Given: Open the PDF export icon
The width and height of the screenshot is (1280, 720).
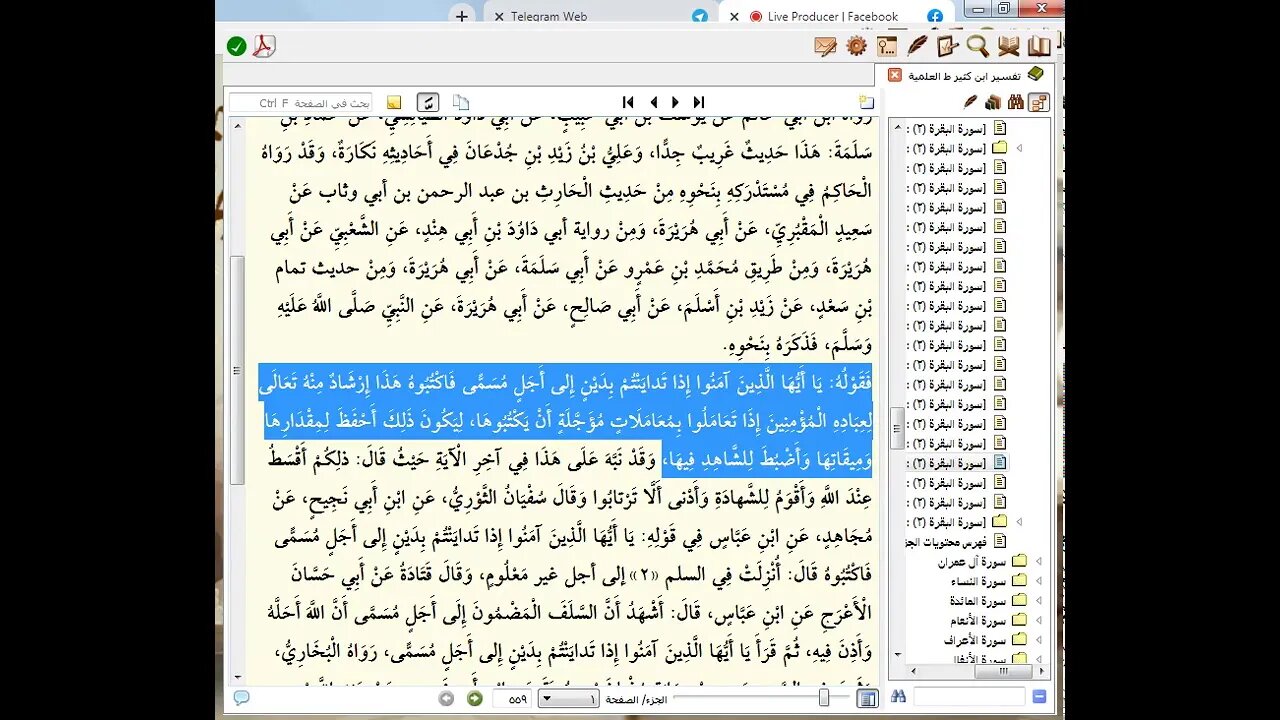Looking at the screenshot, I should [x=264, y=46].
